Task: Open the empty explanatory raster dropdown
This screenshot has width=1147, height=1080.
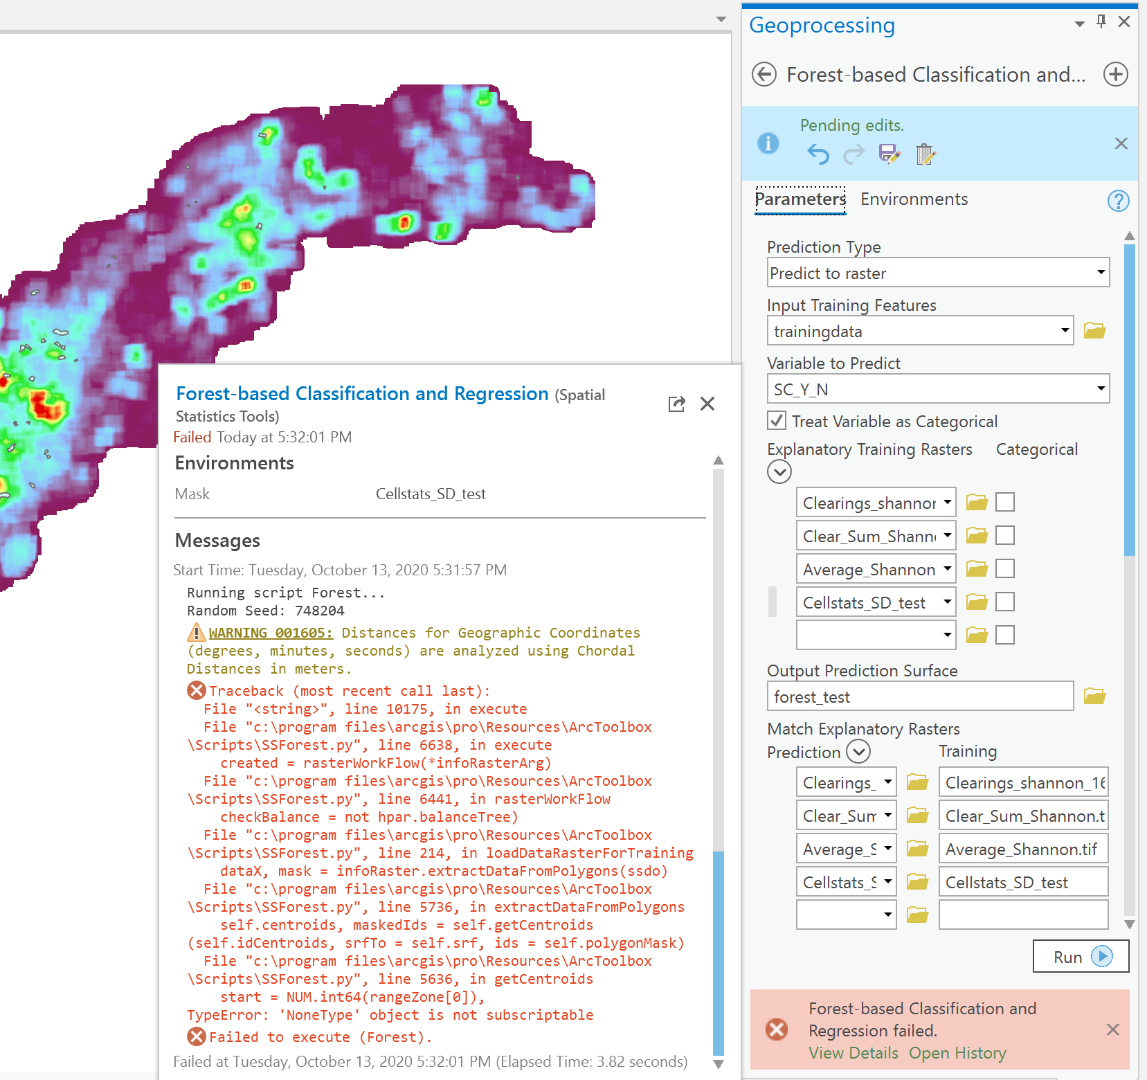Action: 947,635
